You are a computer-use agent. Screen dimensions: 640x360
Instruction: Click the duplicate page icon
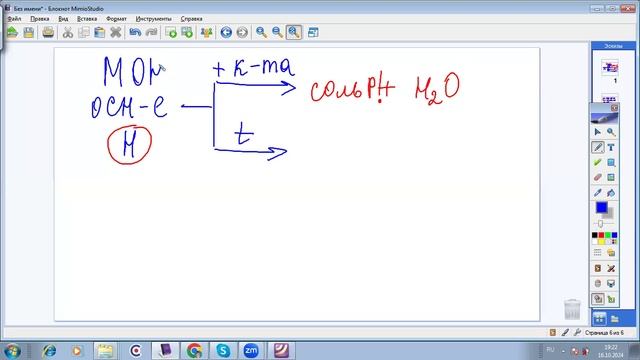(x=187, y=32)
